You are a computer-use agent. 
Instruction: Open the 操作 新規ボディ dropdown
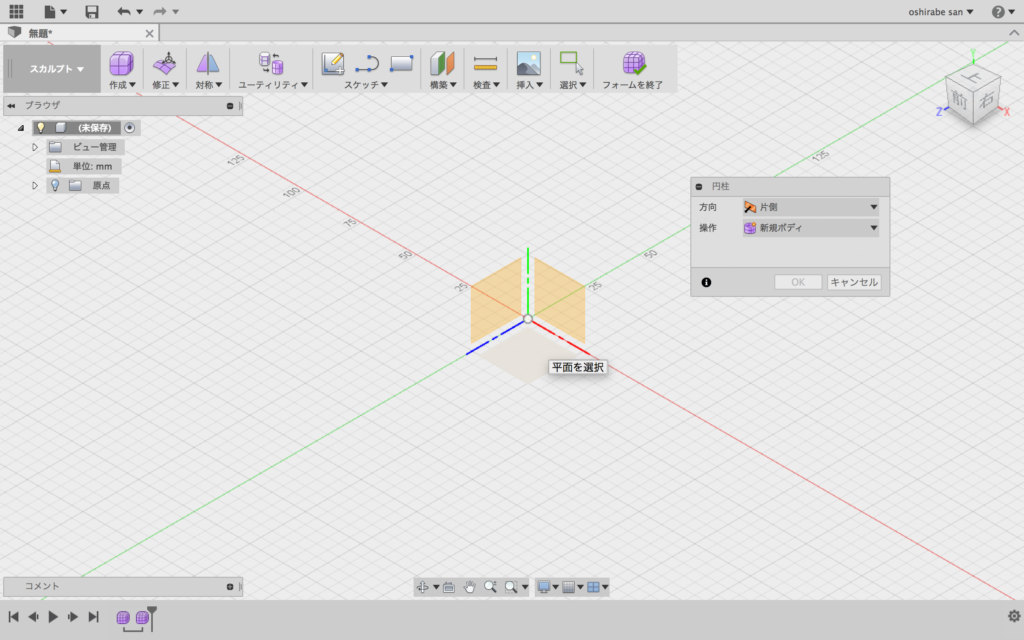pyautogui.click(x=810, y=228)
